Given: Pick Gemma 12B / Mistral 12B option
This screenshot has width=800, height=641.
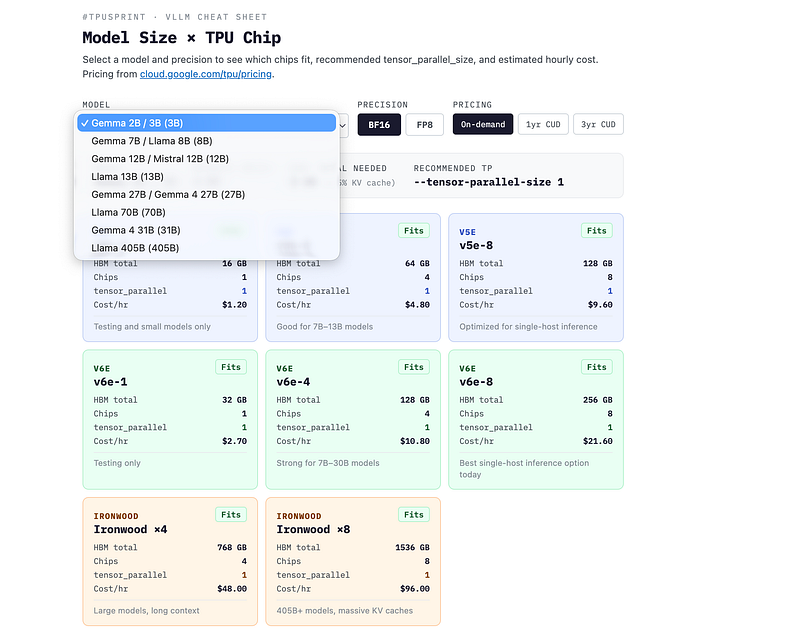Looking at the screenshot, I should click(206, 159).
